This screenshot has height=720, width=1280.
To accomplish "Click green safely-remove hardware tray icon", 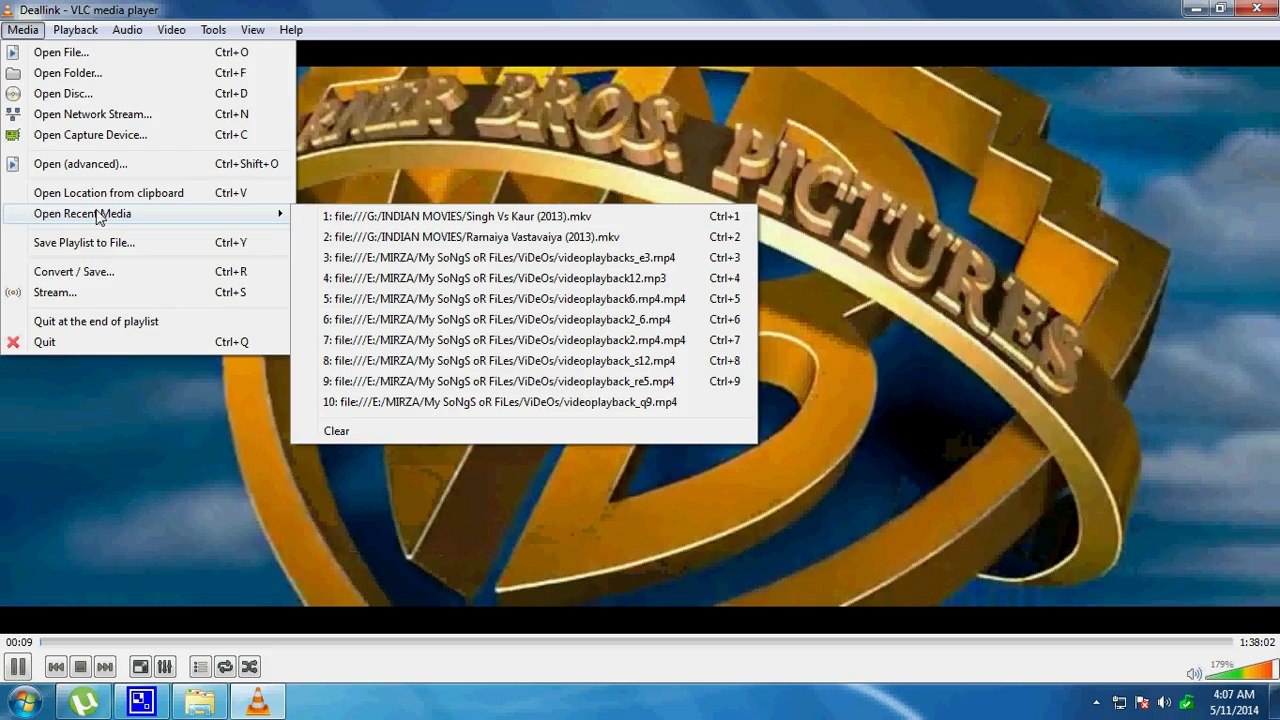I will click(1186, 703).
